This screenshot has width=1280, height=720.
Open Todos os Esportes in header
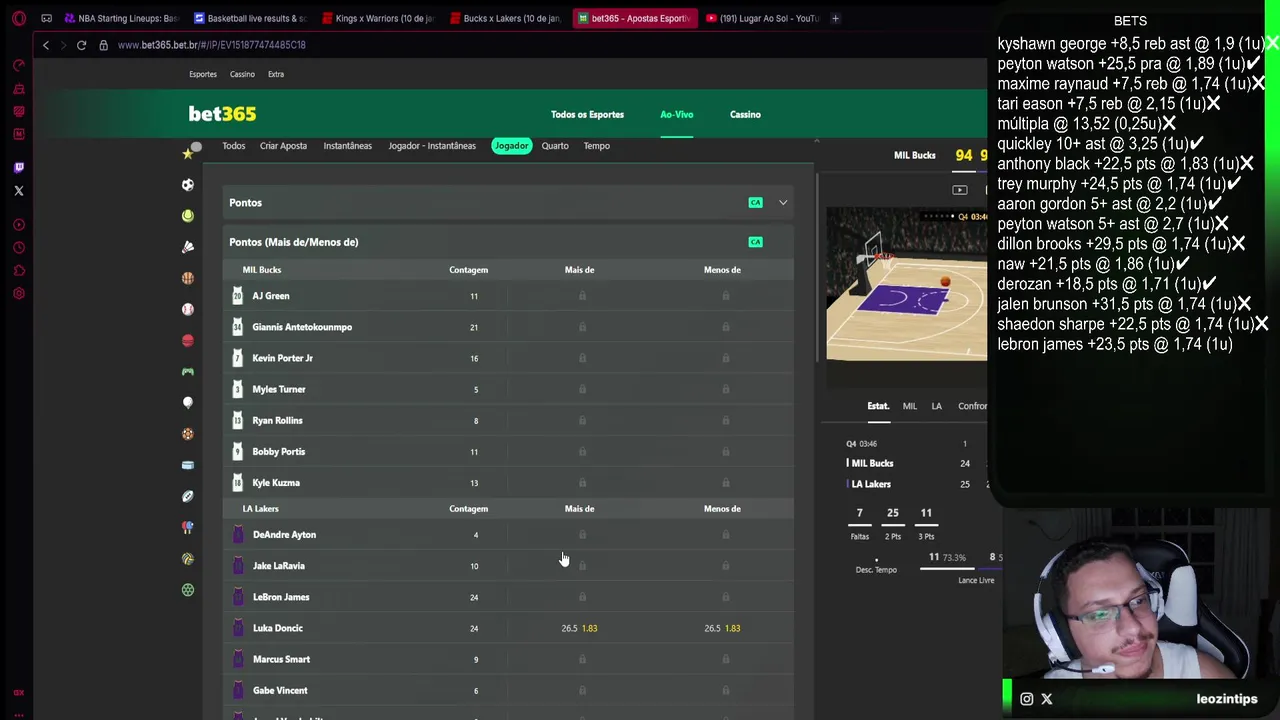[x=587, y=115]
